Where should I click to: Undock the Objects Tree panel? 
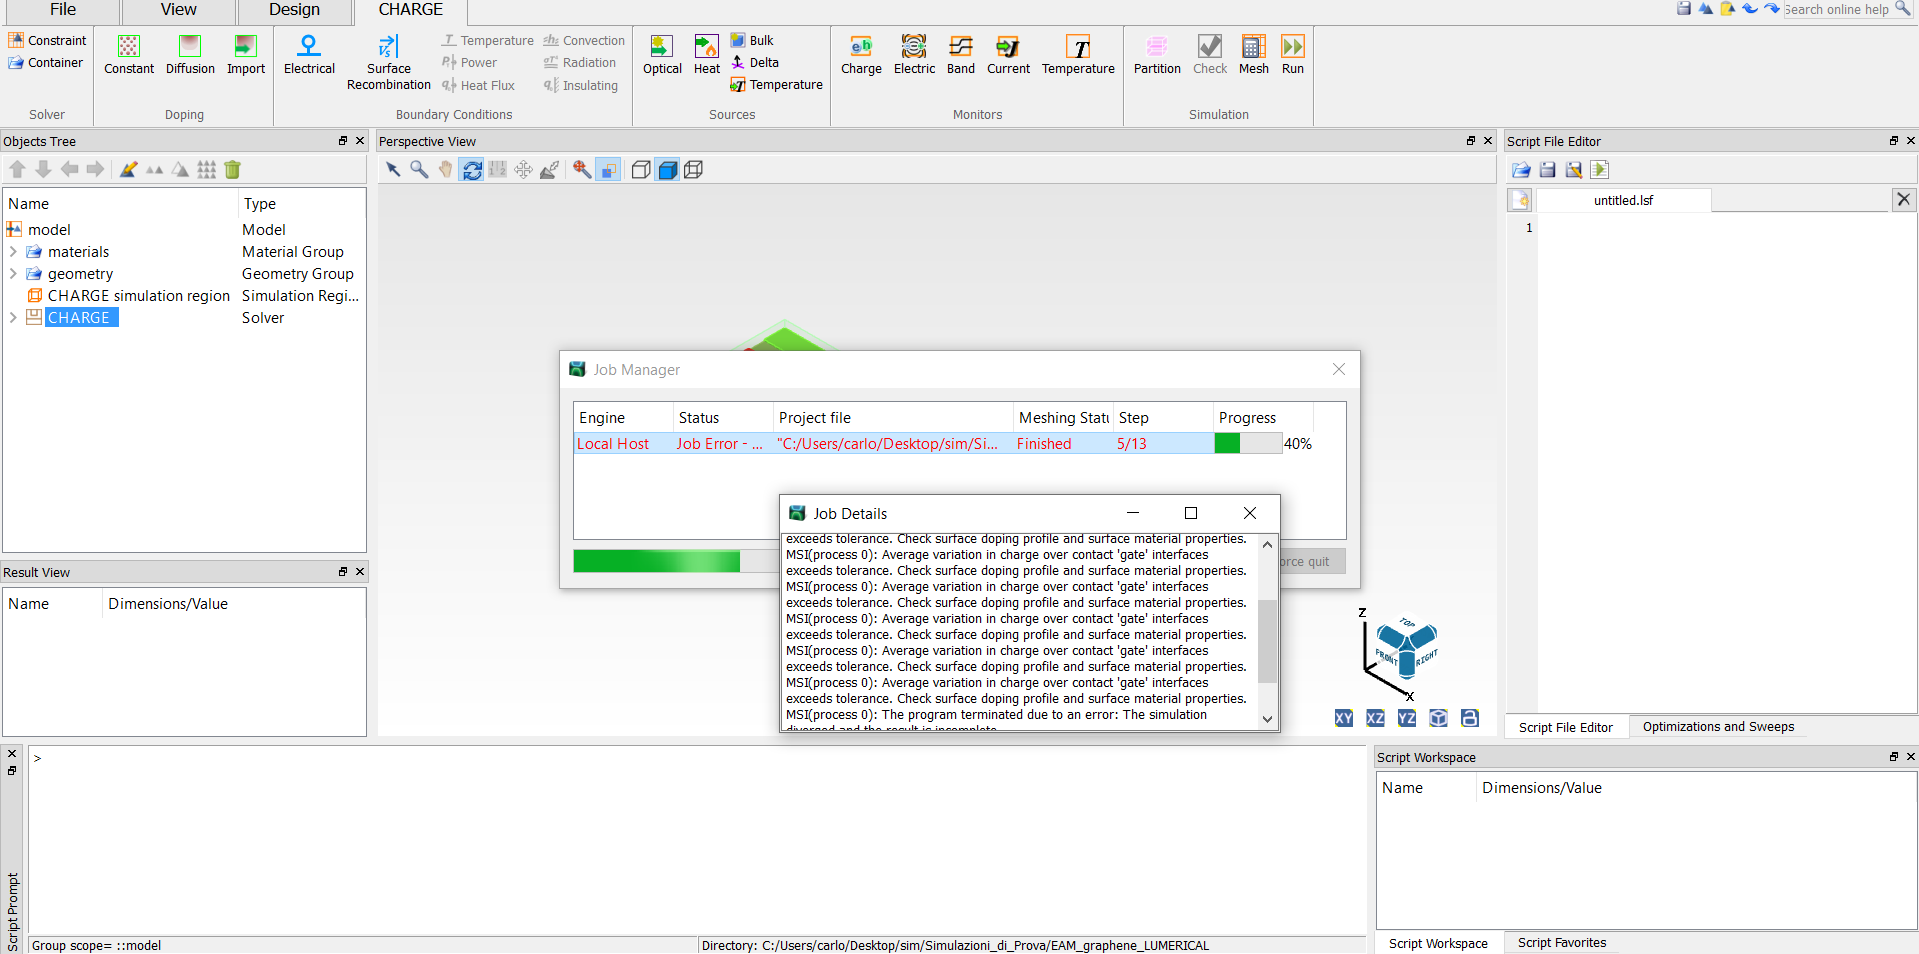(343, 141)
